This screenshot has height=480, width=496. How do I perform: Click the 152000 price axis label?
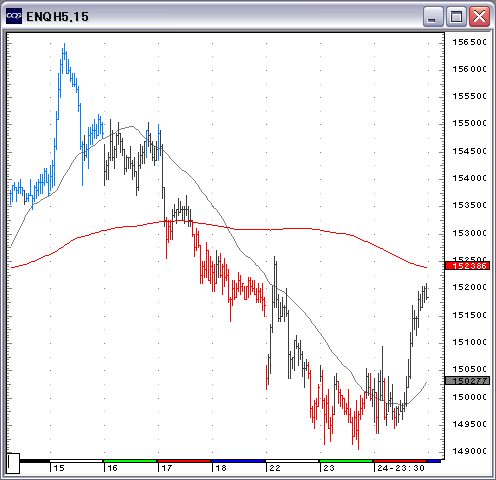click(x=469, y=287)
